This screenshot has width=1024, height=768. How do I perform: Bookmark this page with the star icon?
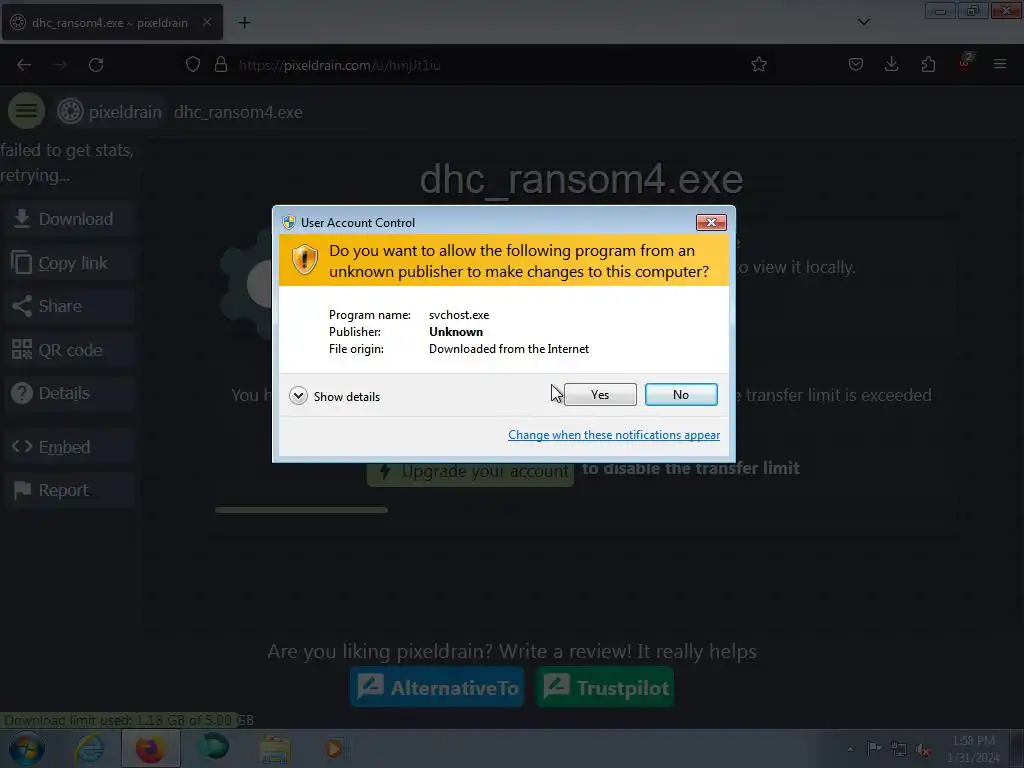point(759,65)
